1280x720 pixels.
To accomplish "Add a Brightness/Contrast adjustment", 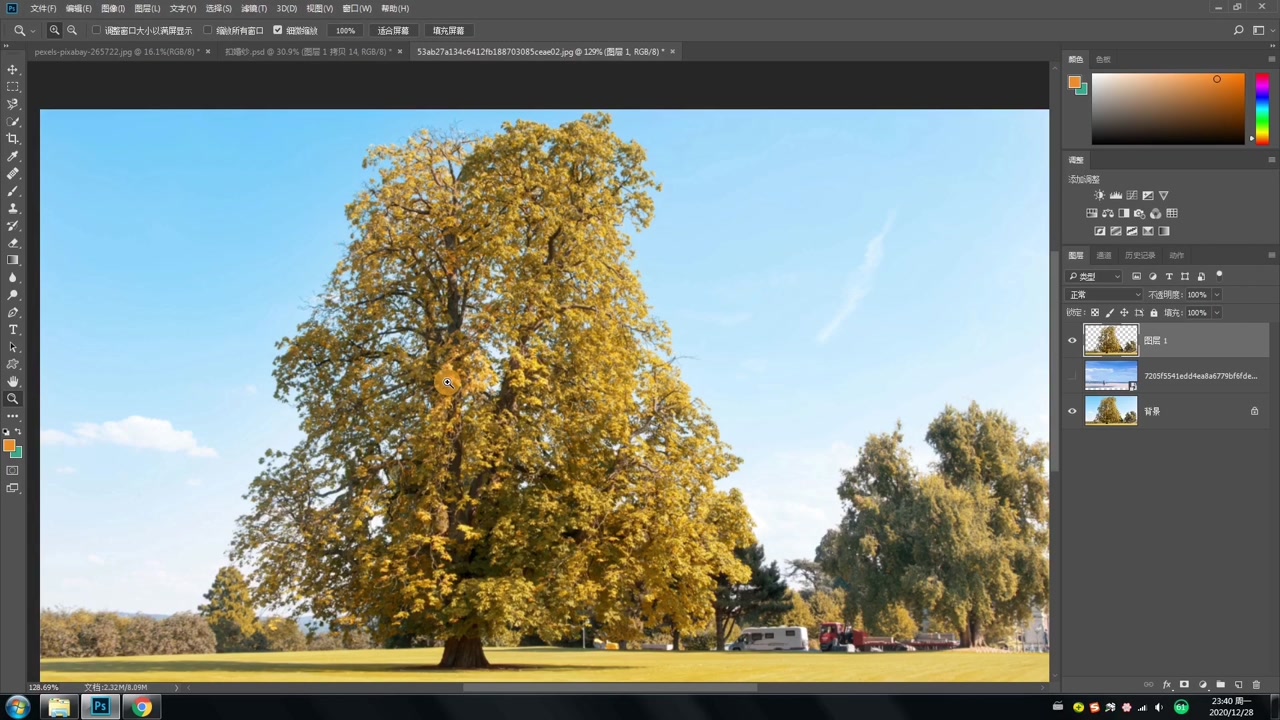I will pos(1099,196).
